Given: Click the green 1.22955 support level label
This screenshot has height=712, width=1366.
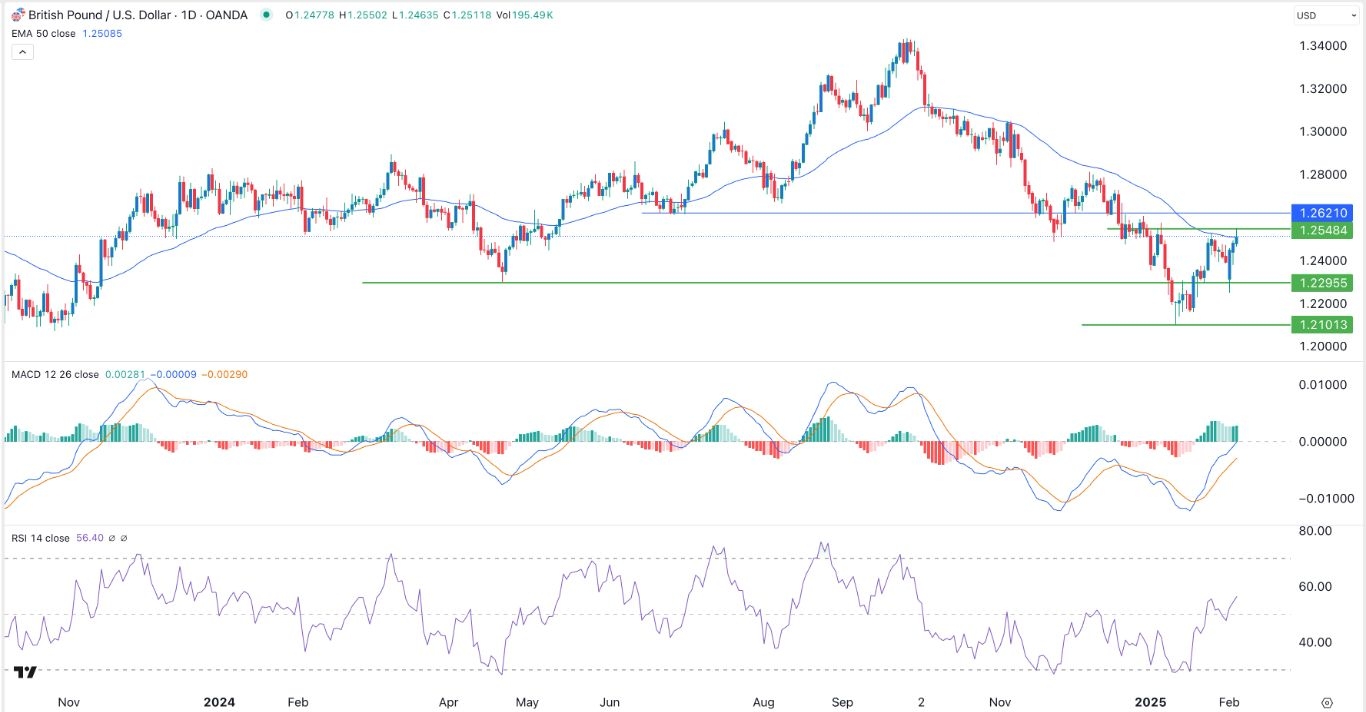Looking at the screenshot, I should tap(1322, 282).
